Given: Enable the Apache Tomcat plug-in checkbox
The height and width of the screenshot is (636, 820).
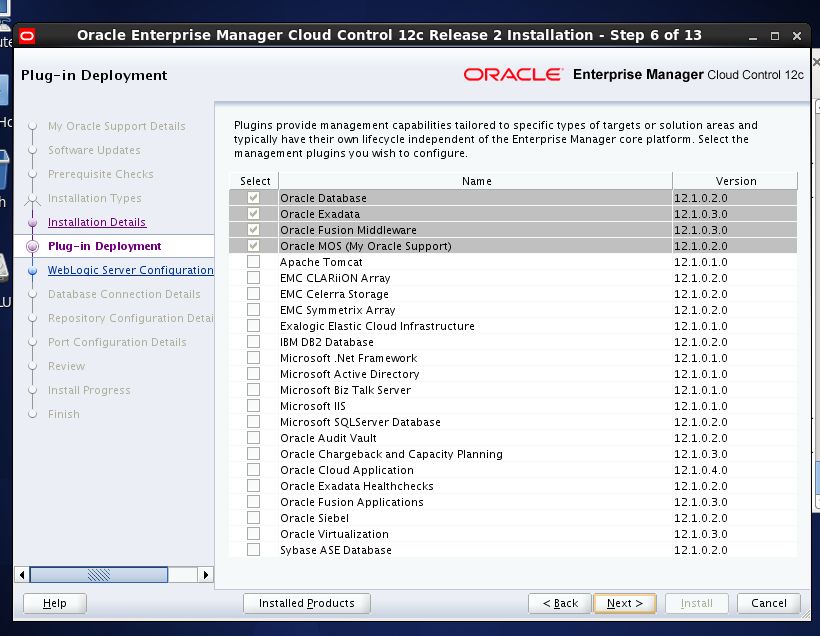Looking at the screenshot, I should click(x=254, y=262).
